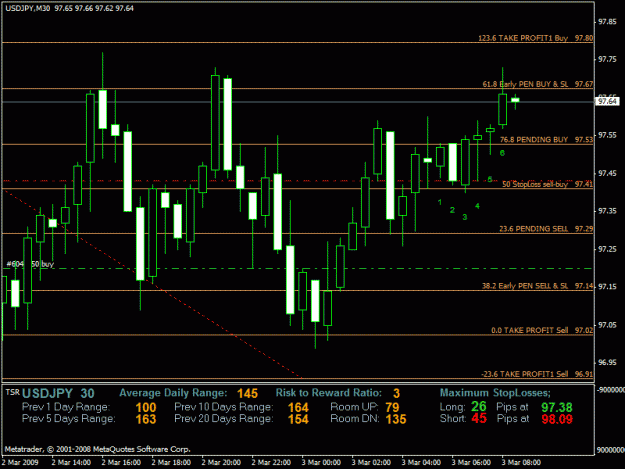The width and height of the screenshot is (625, 469).
Task: Select the '50 StopLoss sell-buy 97.41' label
Action: pos(547,184)
